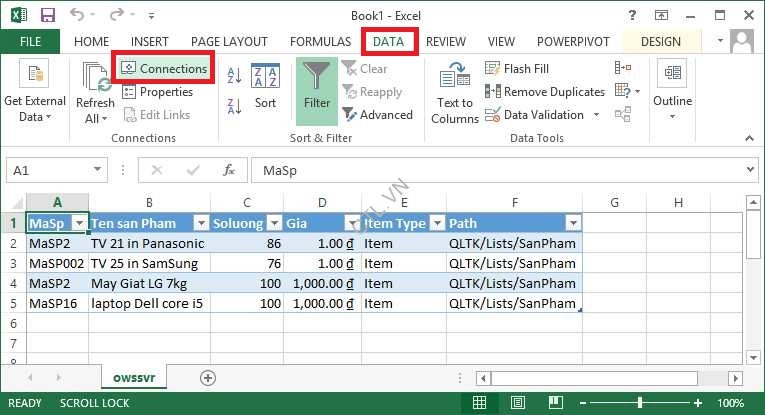Click the greyed Edit Links command
Image resolution: width=765 pixels, height=415 pixels.
pyautogui.click(x=157, y=115)
